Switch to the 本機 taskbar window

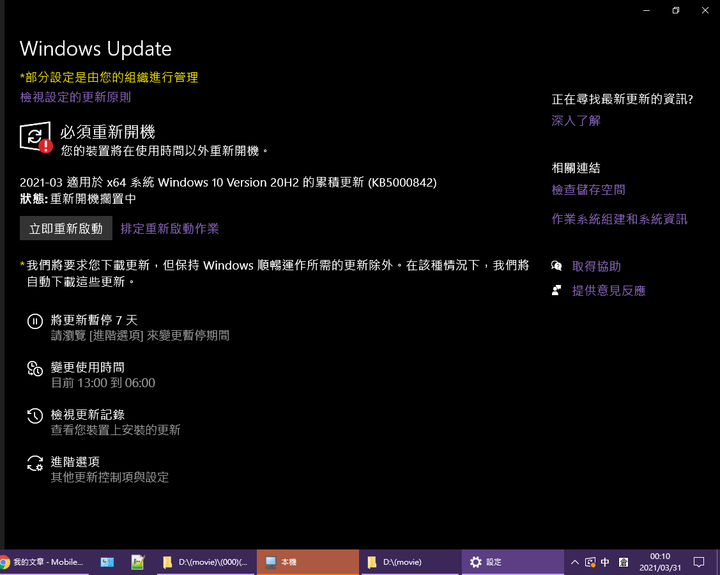point(308,562)
